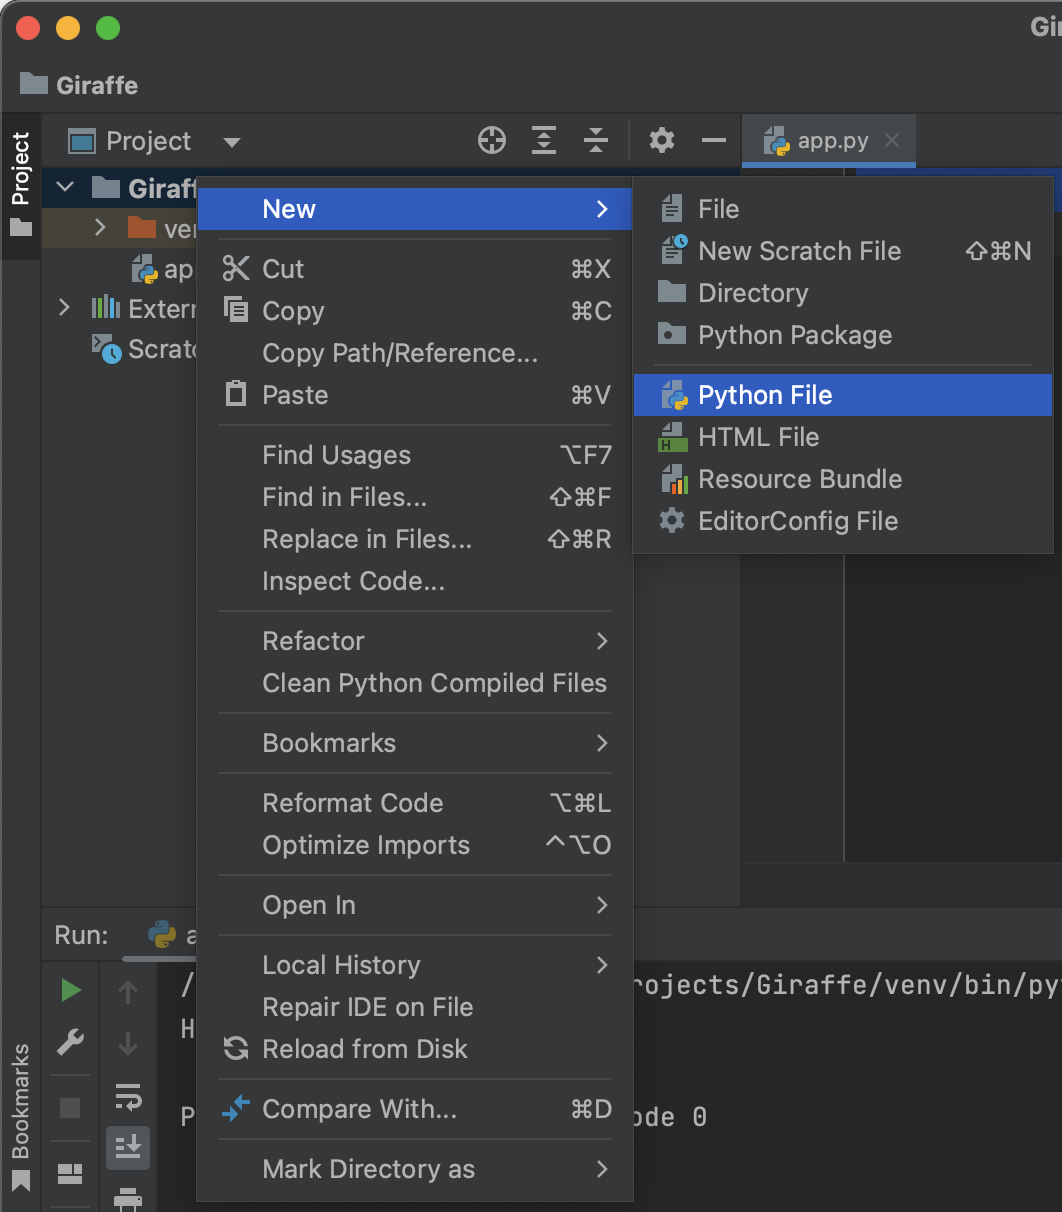The height and width of the screenshot is (1212, 1062).
Task: Choose Resource Bundle in New submenu
Action: click(843, 479)
